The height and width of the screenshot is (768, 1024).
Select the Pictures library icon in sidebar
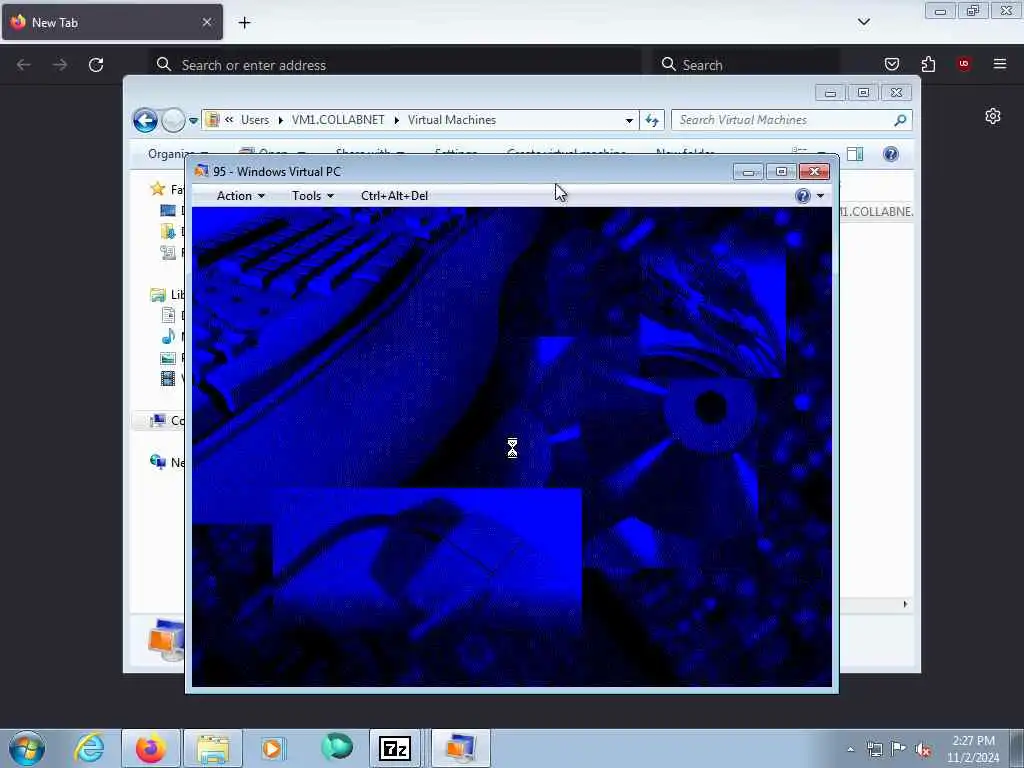(x=168, y=358)
